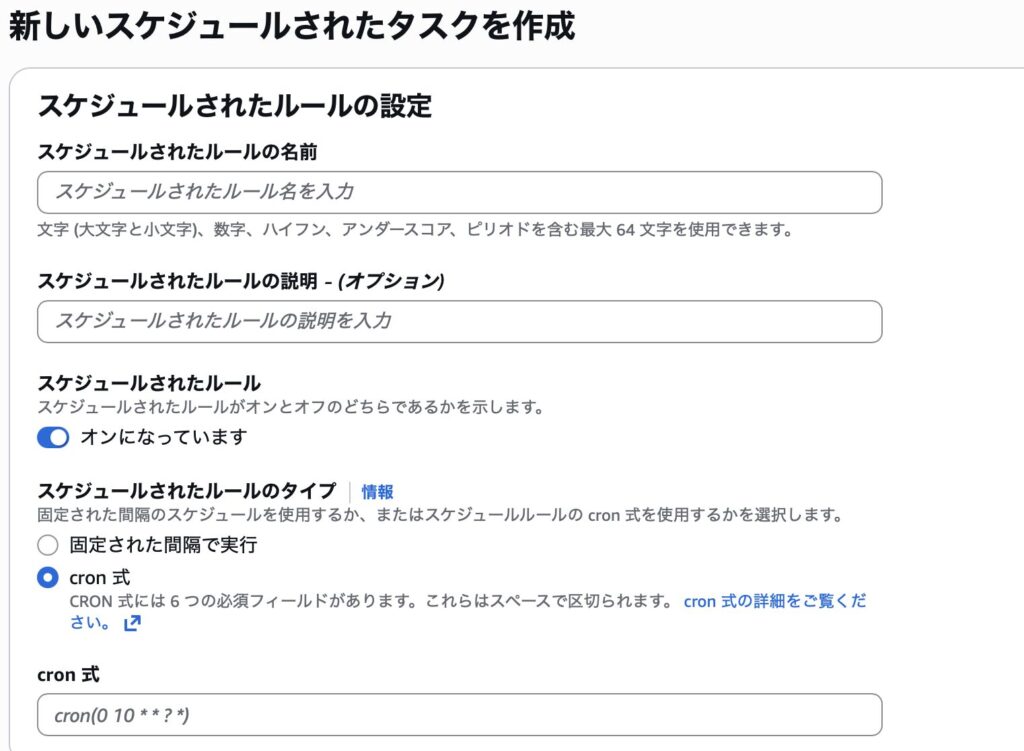
Task: Toggle the scheduled rule on/off switch
Action: [53, 437]
